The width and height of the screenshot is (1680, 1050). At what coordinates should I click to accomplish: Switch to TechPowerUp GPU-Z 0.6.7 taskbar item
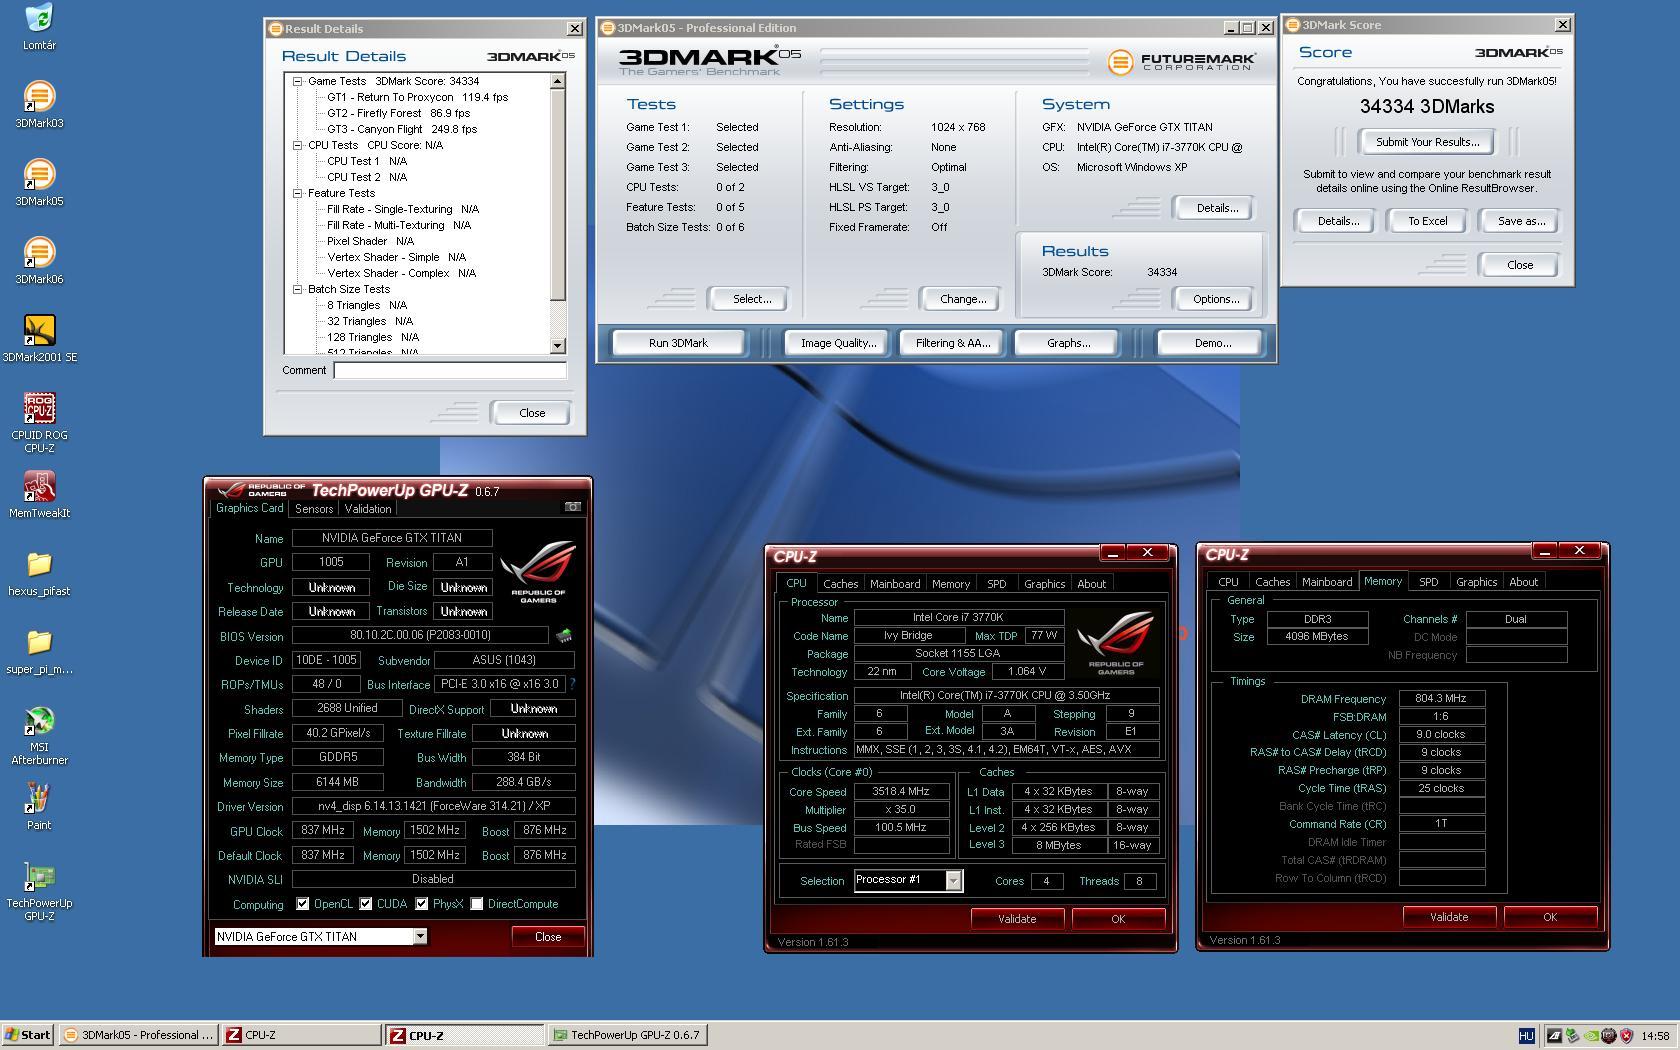pos(628,1036)
